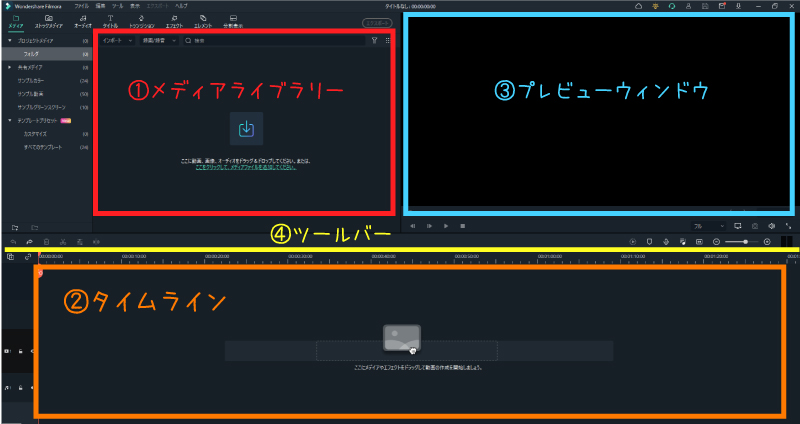Image resolution: width=800 pixels, height=424 pixels.
Task: Click the filter icon in the media library
Action: pos(374,41)
